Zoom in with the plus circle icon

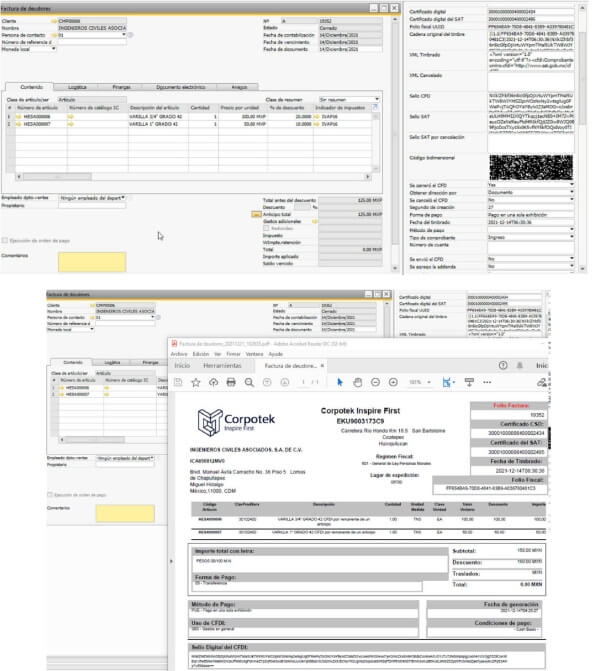pyautogui.click(x=393, y=382)
